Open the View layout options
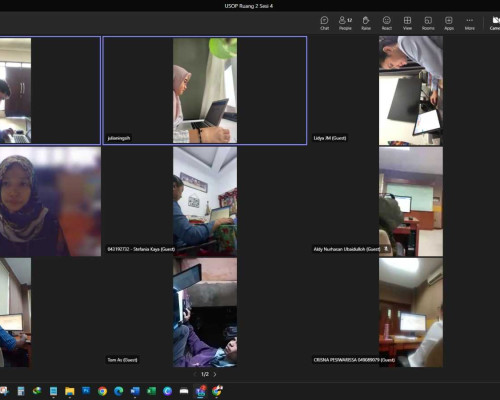Viewport: 500px width, 400px height. (407, 23)
